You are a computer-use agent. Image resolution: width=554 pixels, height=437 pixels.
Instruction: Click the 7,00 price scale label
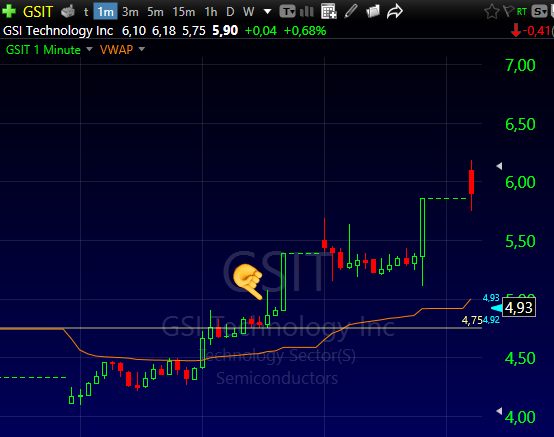(520, 65)
